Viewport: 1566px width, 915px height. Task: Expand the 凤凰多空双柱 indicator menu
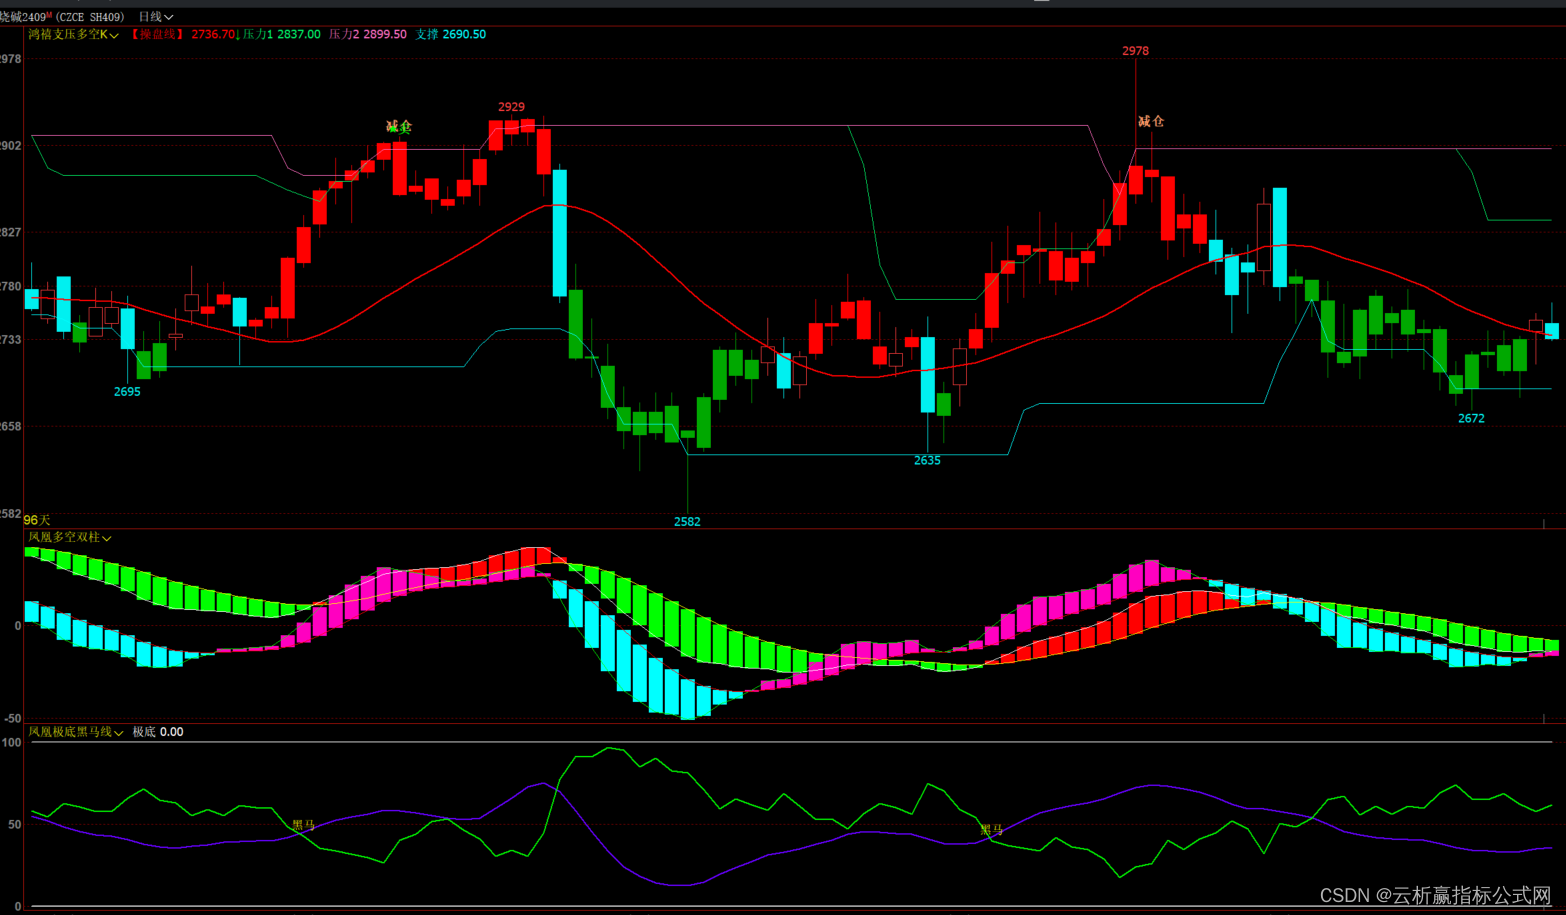[x=69, y=538]
